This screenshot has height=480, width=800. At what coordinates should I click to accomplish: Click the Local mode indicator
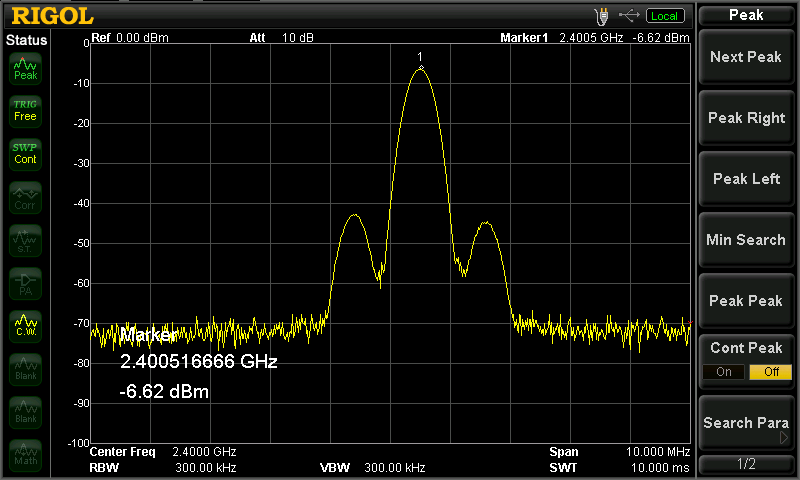coord(665,16)
